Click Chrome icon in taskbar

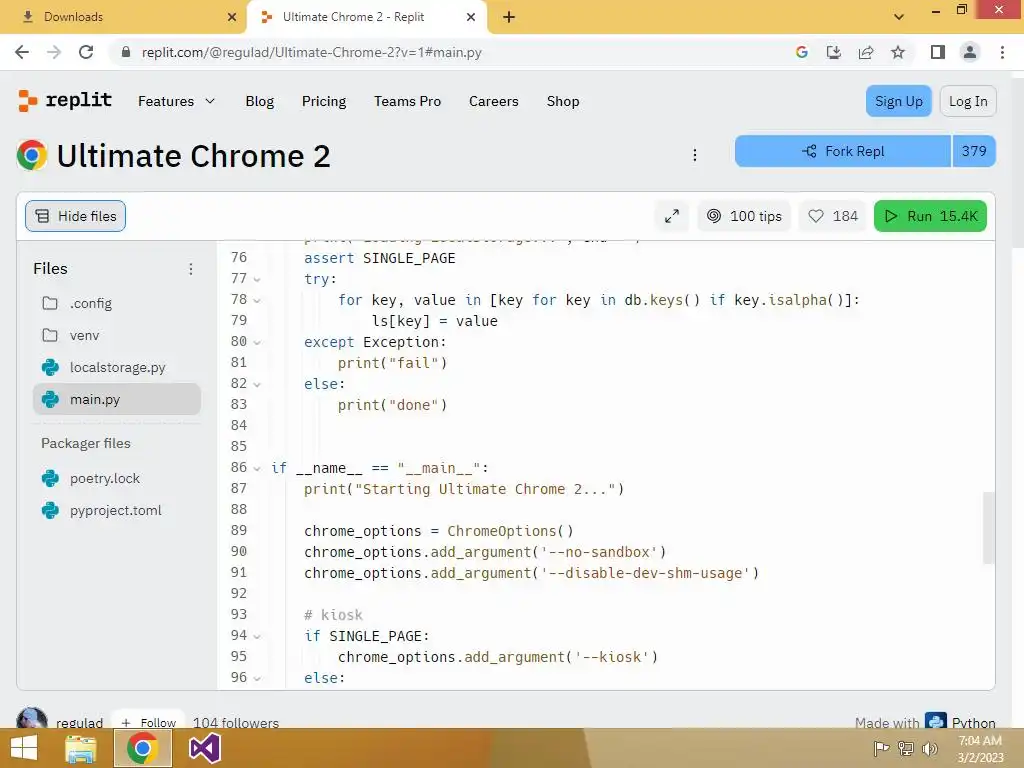click(143, 748)
